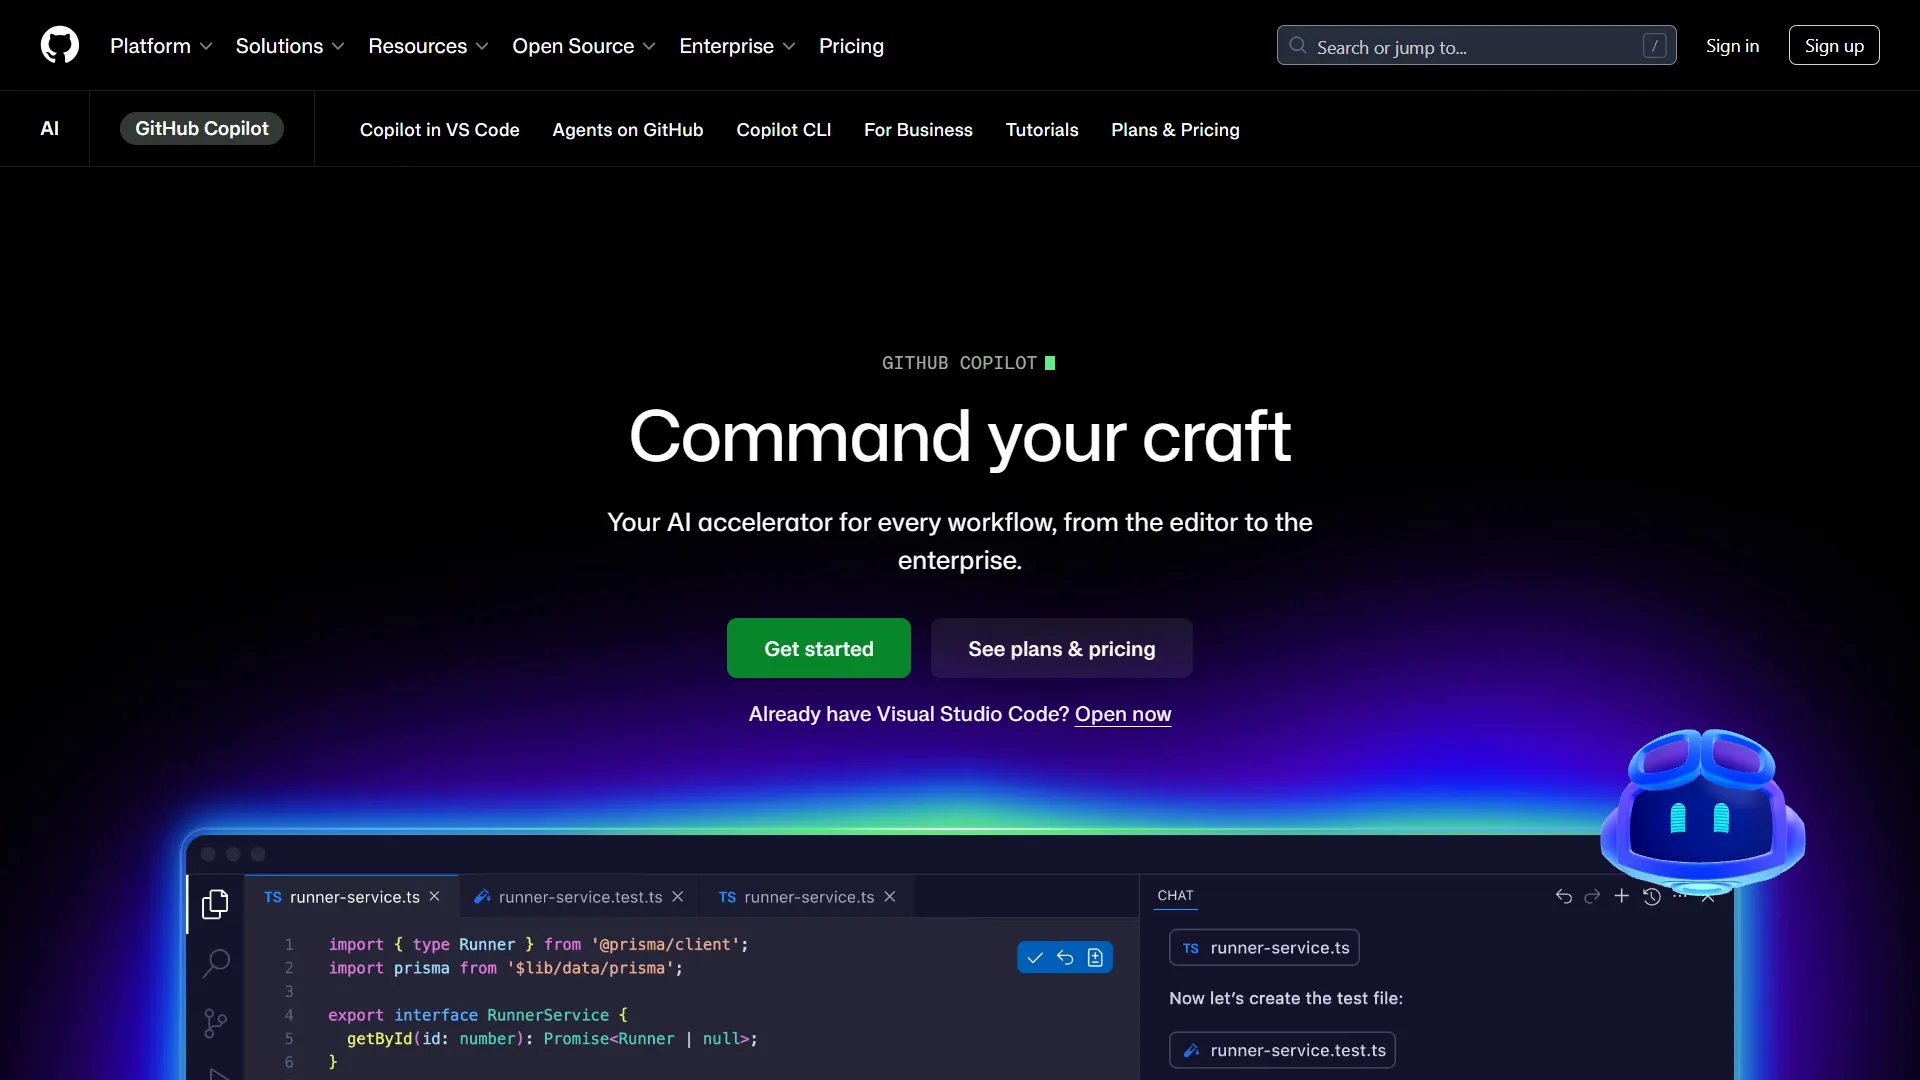
Task: Select the CHAT panel tab
Action: (1175, 896)
